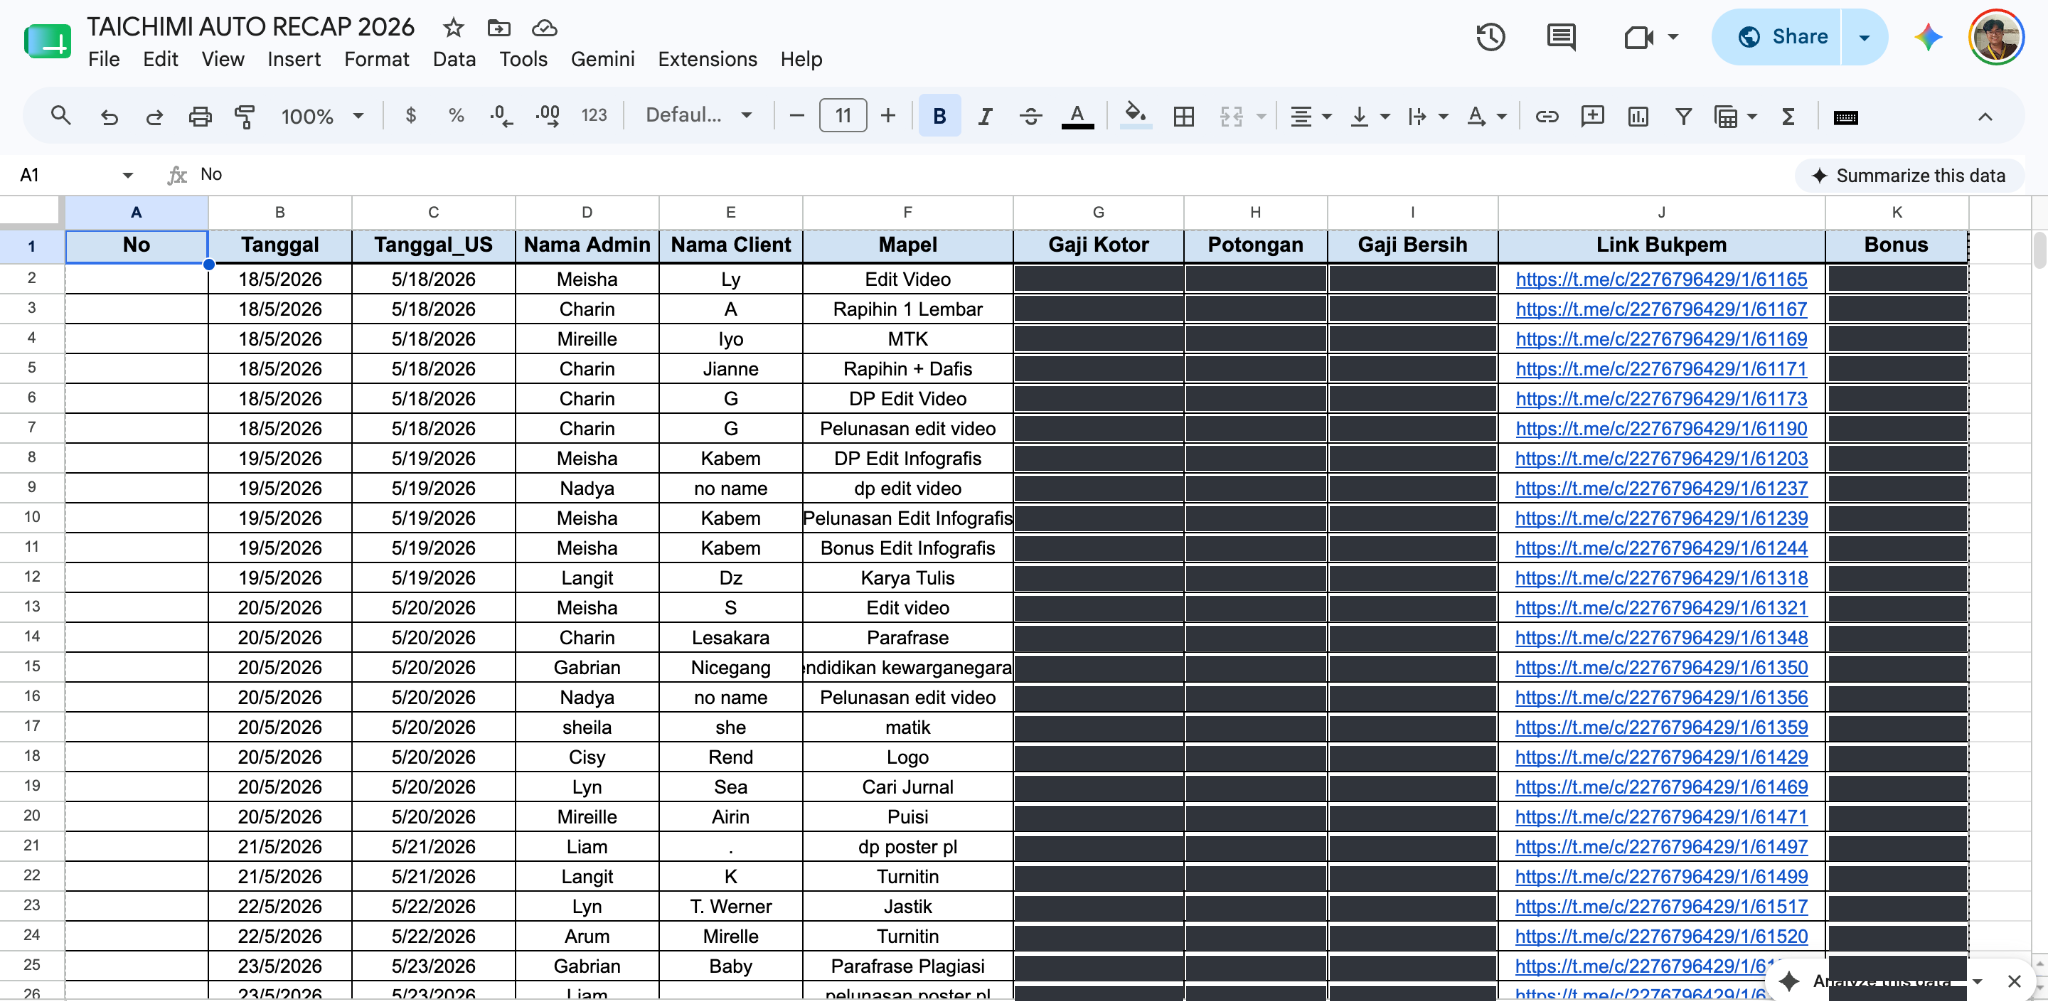
Task: Toggle italic formatting
Action: click(x=985, y=116)
